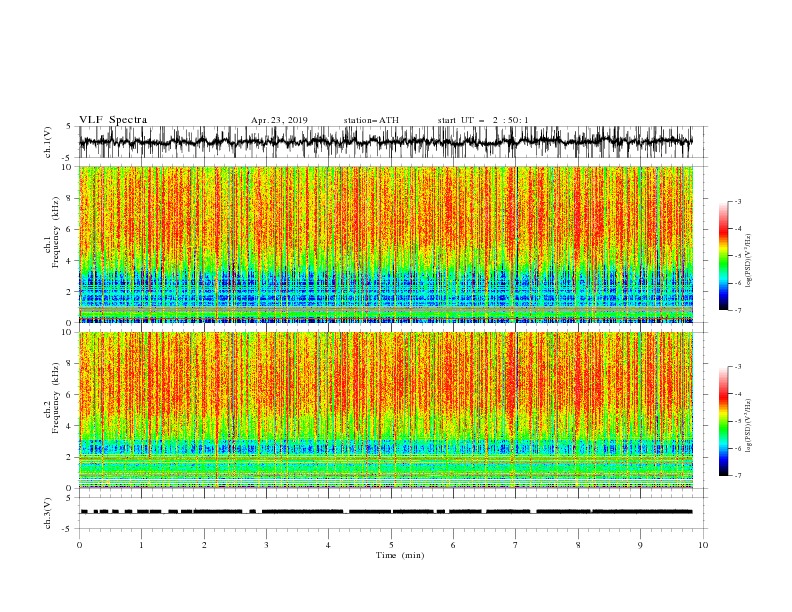Viewport: 792px width, 612px height.
Task: Click tick label "3" on the Time axis
Action: (x=266, y=545)
